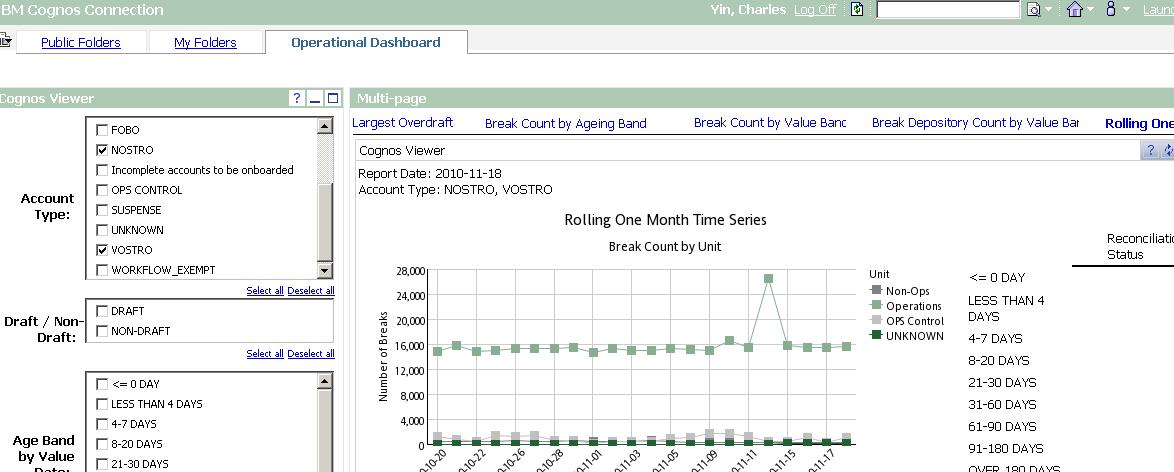The width and height of the screenshot is (1174, 472).
Task: Click the Log Off link
Action: 815,10
